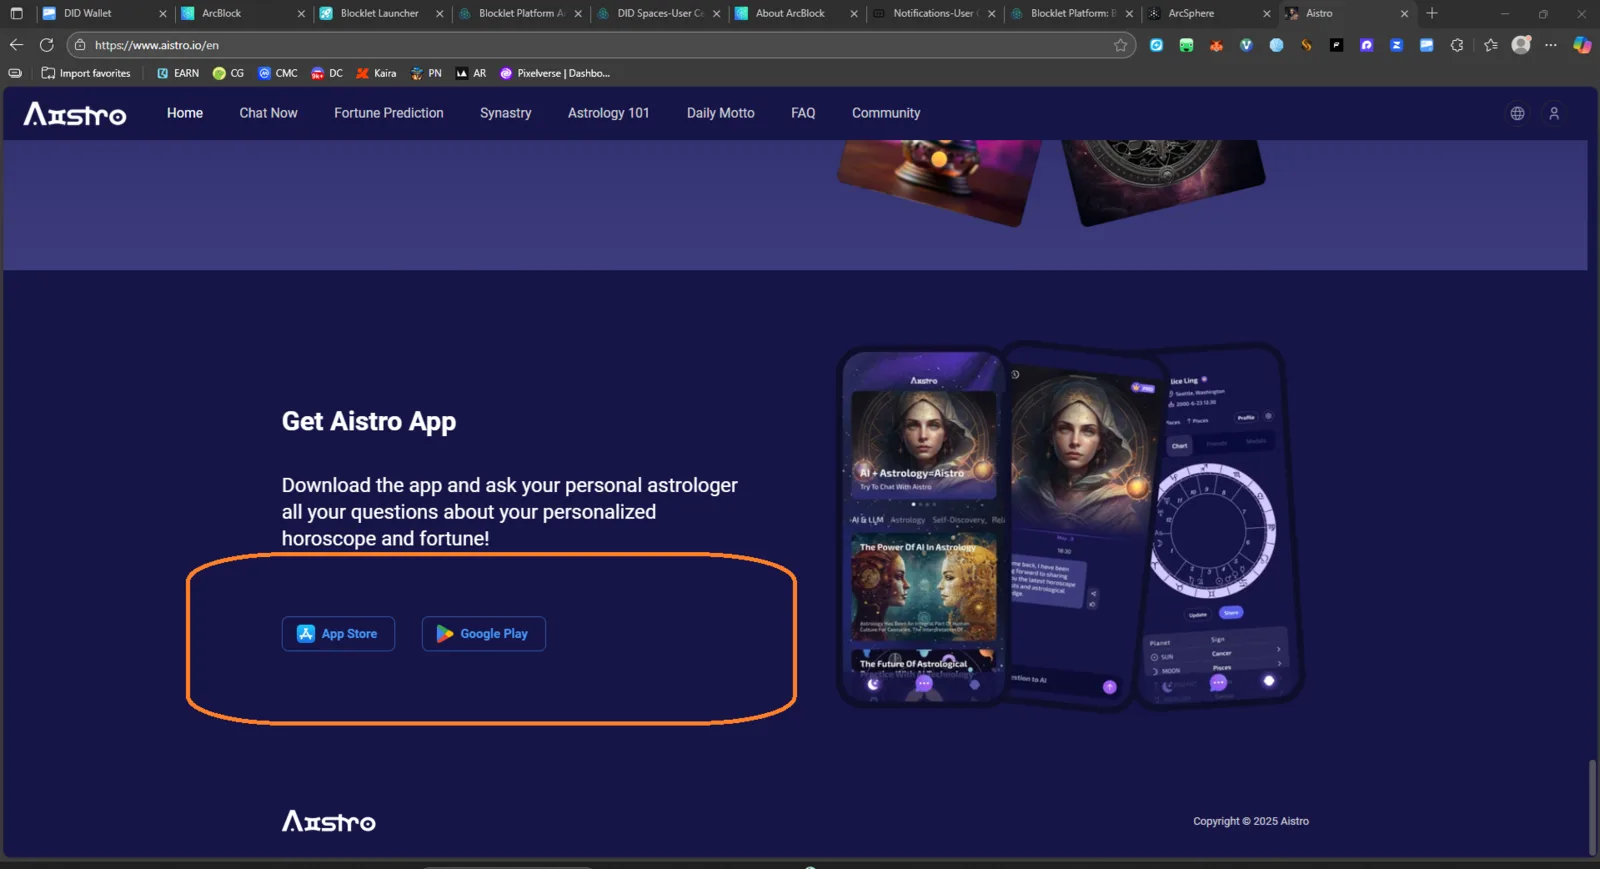Open the DC bookmark
This screenshot has width=1600, height=869.
point(327,73)
